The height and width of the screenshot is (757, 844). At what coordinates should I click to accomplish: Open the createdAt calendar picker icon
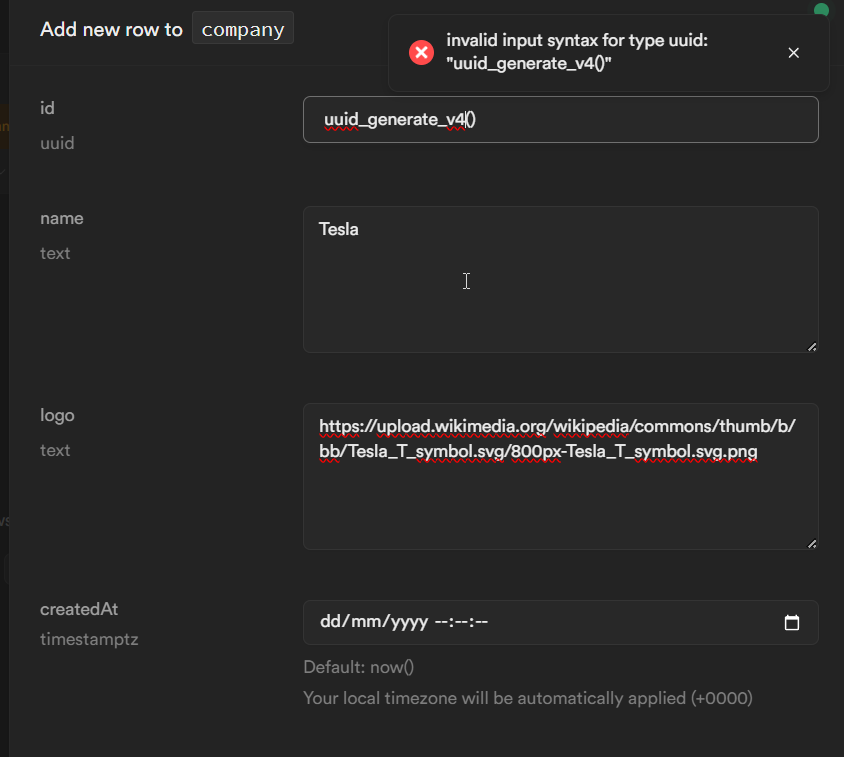coord(791,622)
